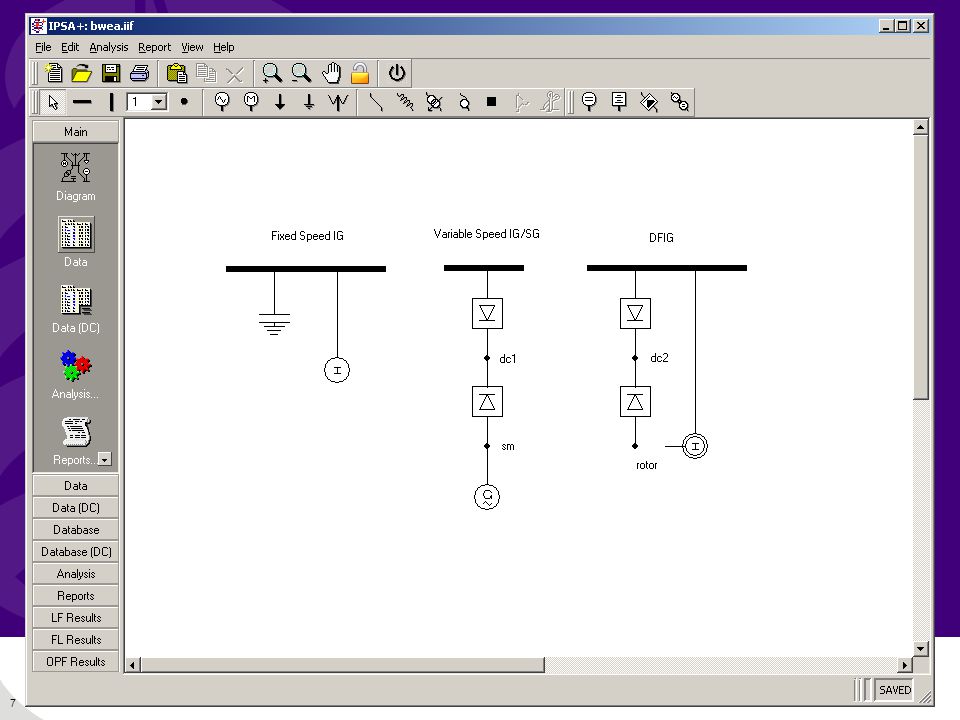Open the View menu

click(x=192, y=47)
